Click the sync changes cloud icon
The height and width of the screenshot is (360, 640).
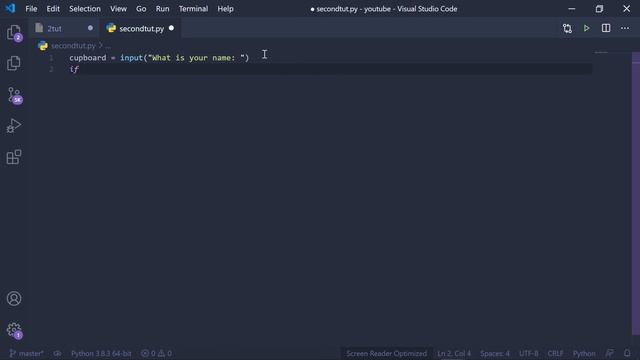tap(58, 353)
